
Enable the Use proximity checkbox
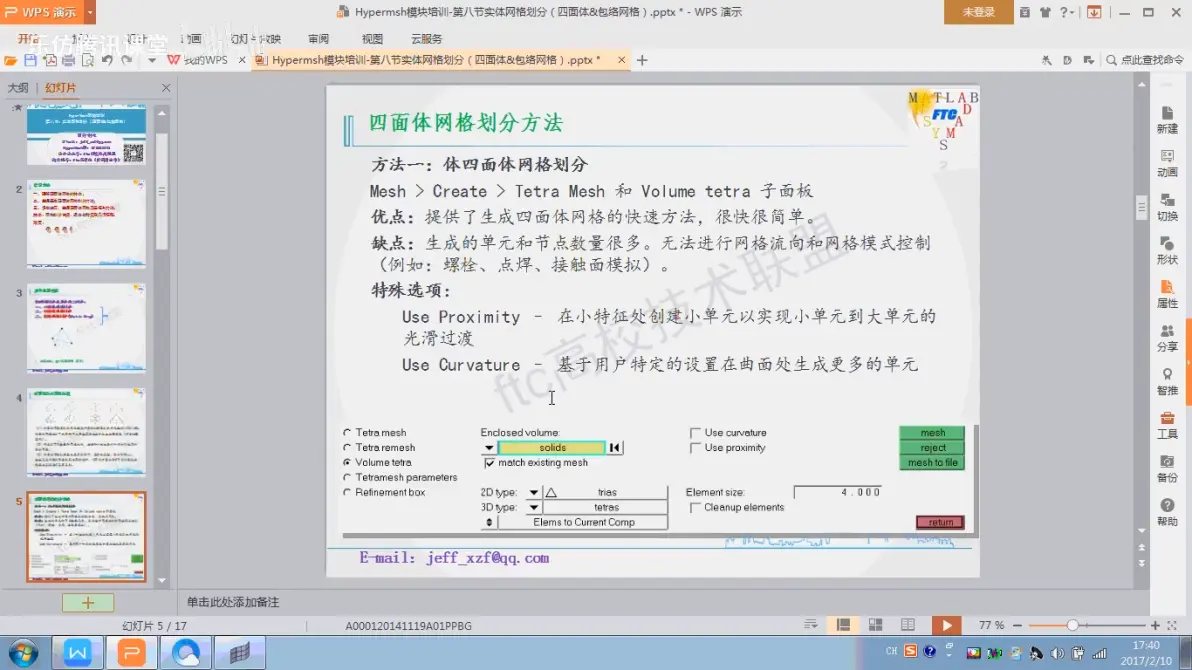tap(695, 448)
